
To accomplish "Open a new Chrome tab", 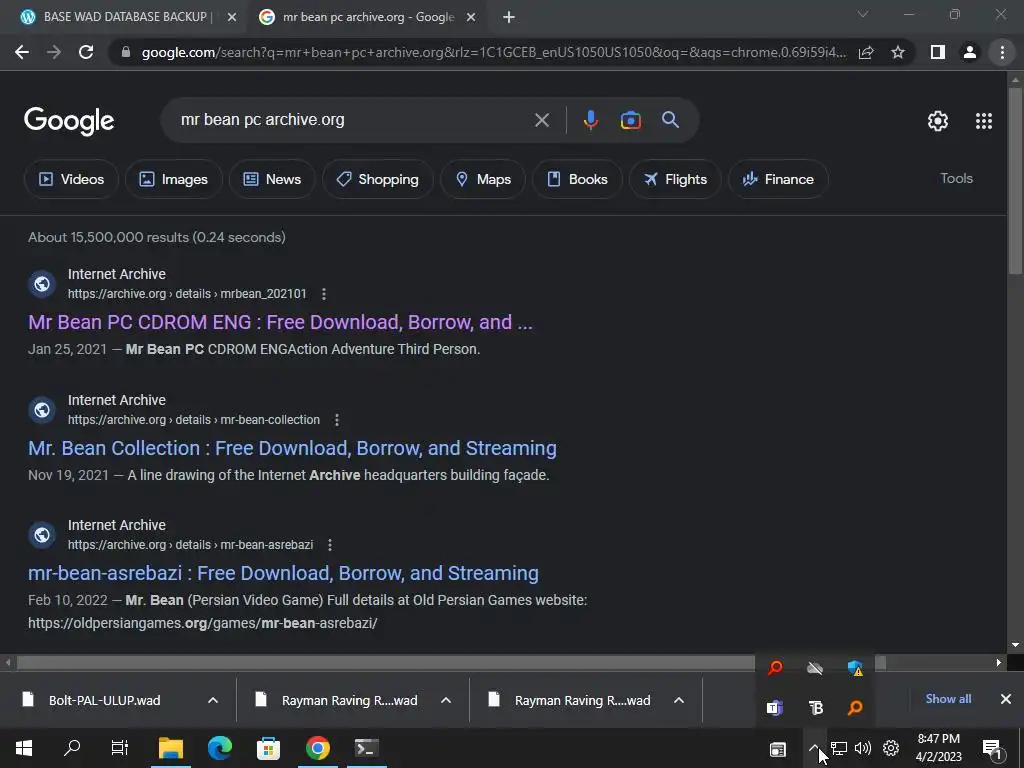I will click(509, 17).
